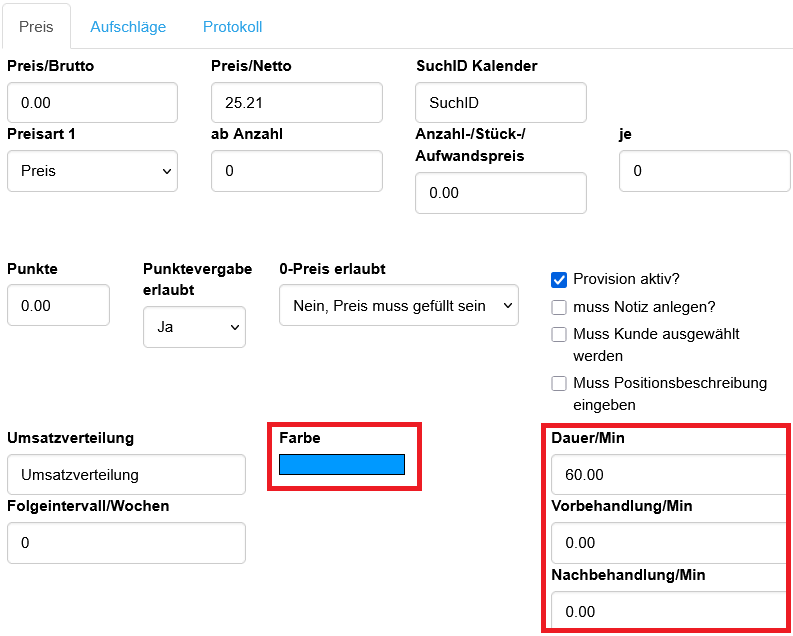Open the Protokoll tab
The image size is (793, 636).
tap(232, 27)
